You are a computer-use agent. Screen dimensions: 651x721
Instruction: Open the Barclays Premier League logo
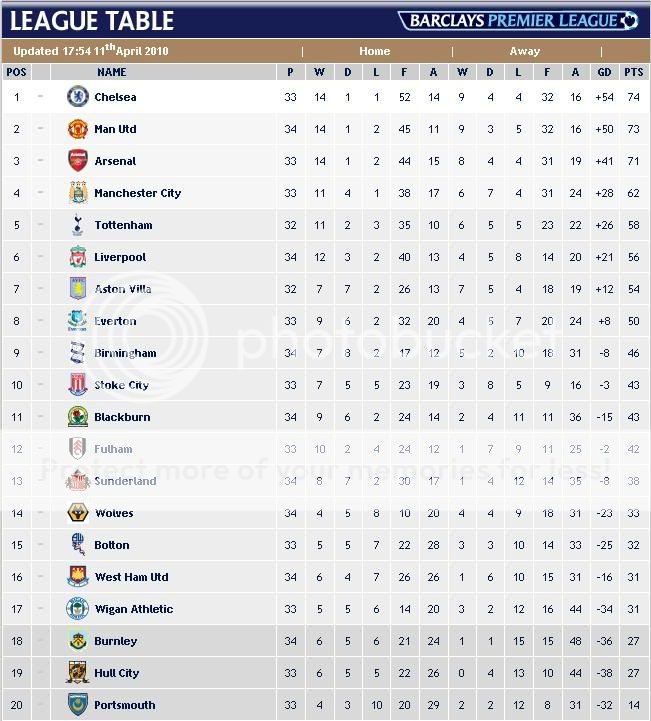click(517, 20)
